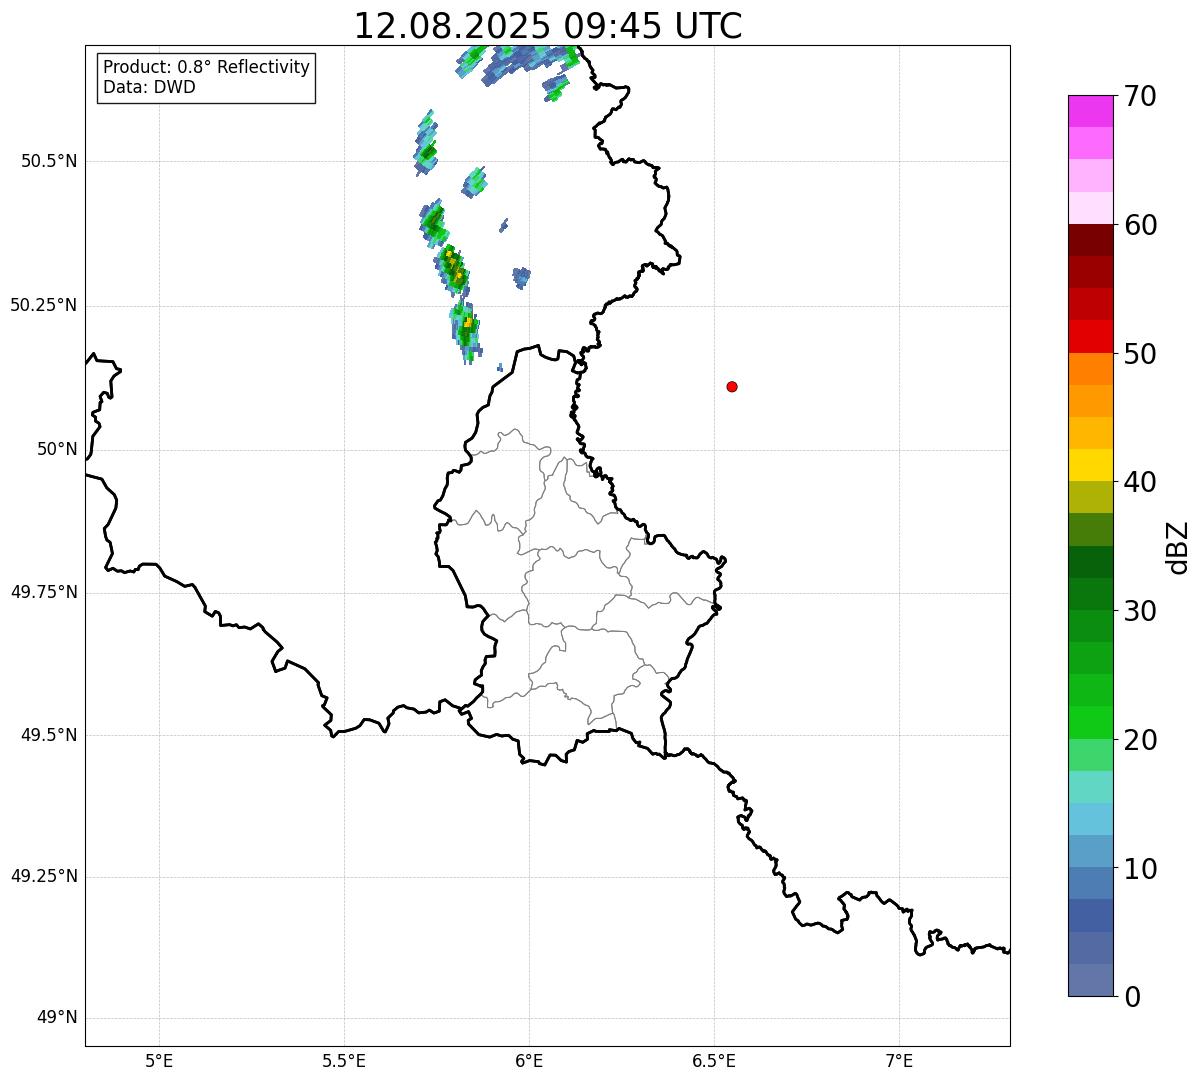Click the "6.5°E" longitude label

[714, 1061]
